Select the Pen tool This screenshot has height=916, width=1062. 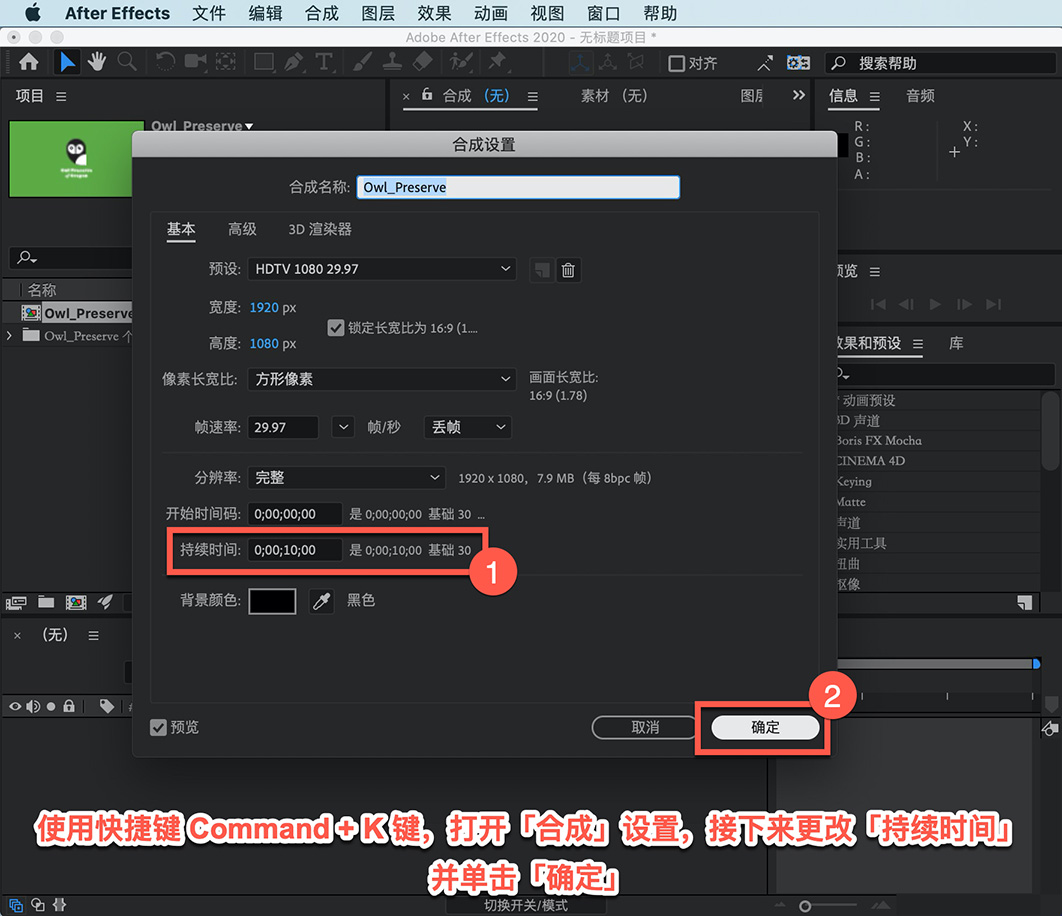point(293,62)
